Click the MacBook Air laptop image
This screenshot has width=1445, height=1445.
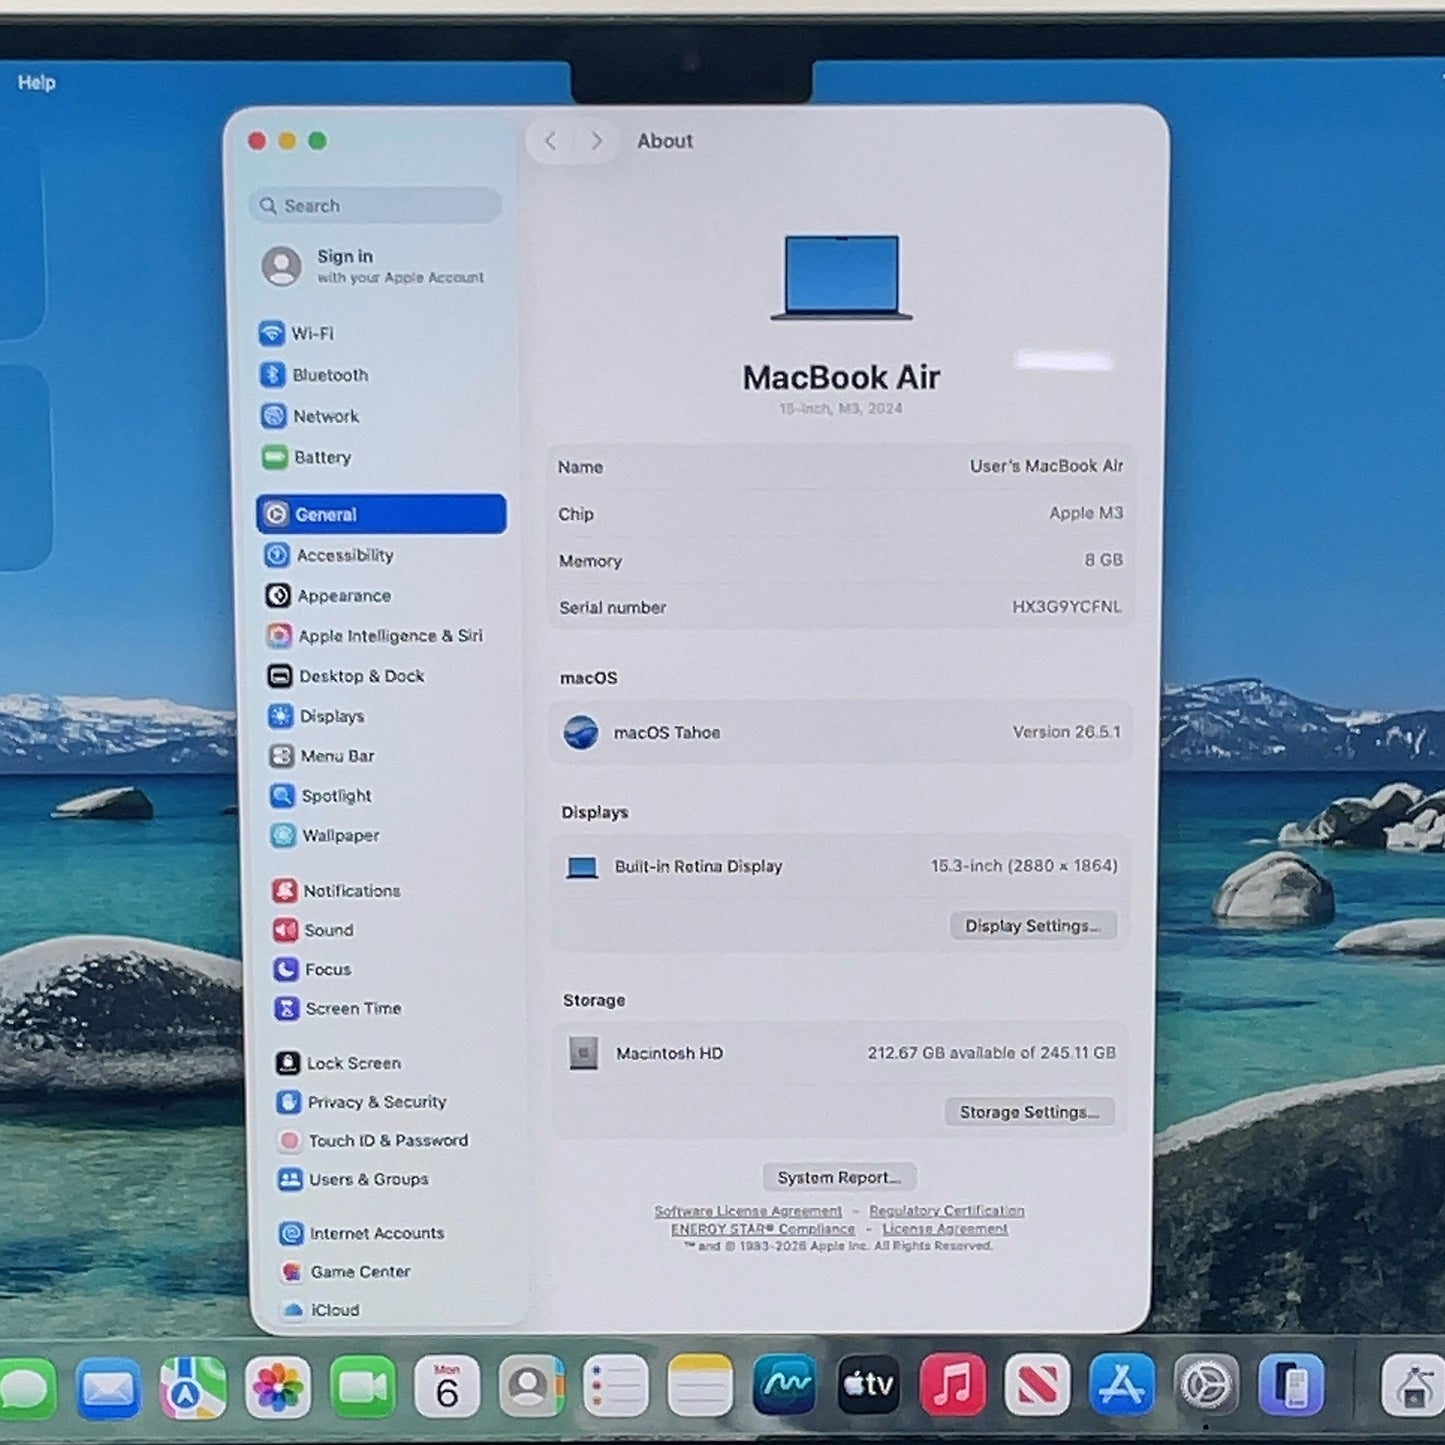click(x=842, y=278)
